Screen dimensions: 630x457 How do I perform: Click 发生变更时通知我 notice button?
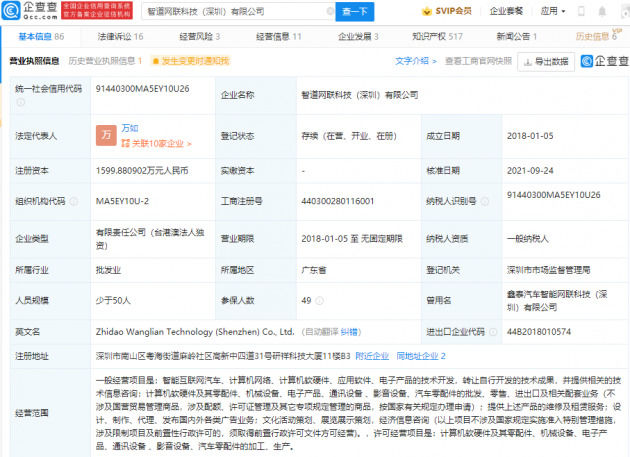pos(190,61)
